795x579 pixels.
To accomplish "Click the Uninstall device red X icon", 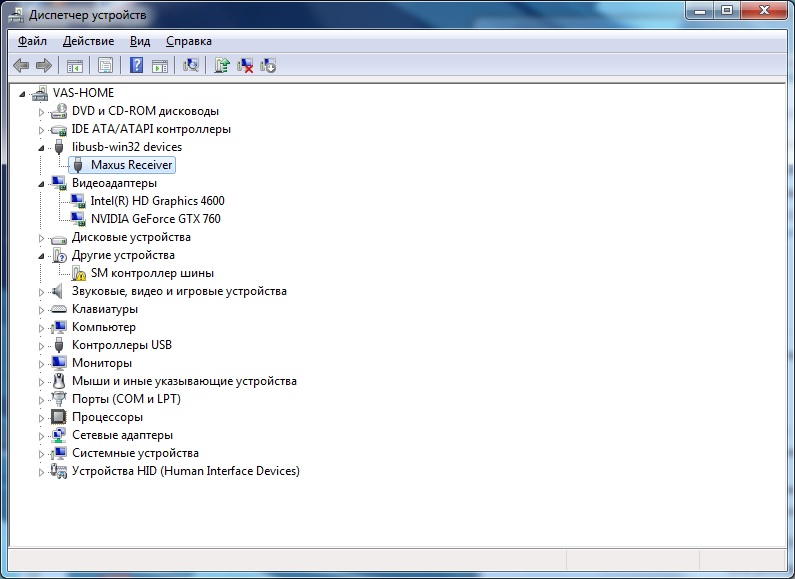I will point(245,65).
